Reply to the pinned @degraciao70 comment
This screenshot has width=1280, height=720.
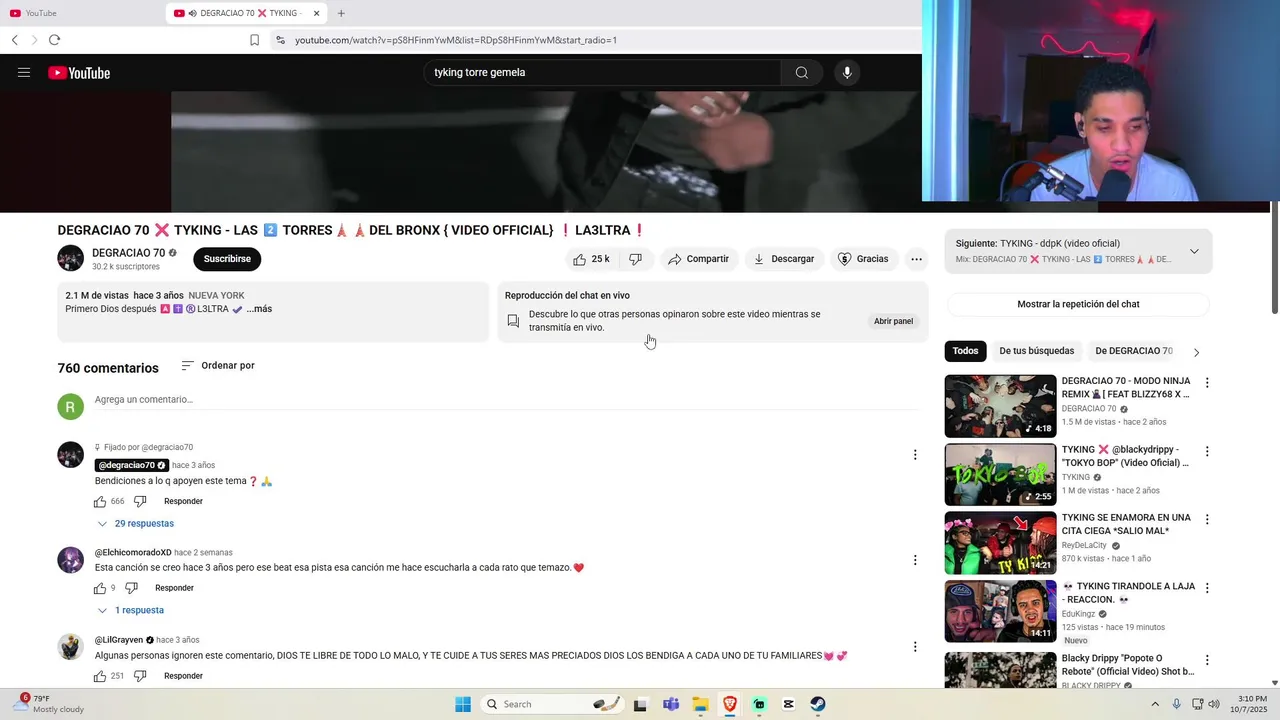click(183, 501)
